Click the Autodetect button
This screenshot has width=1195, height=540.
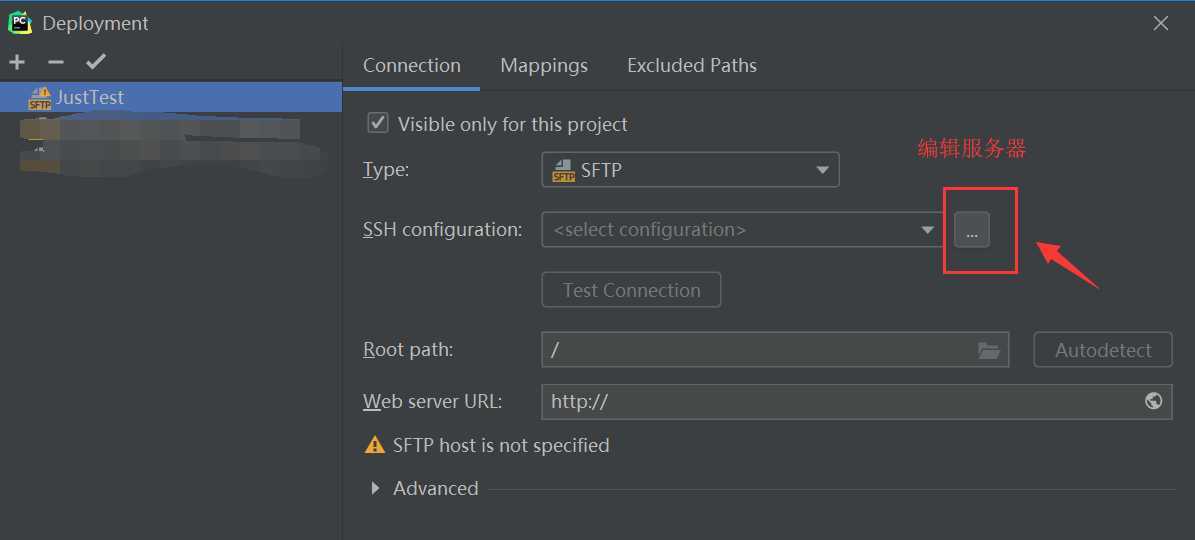click(x=1103, y=350)
